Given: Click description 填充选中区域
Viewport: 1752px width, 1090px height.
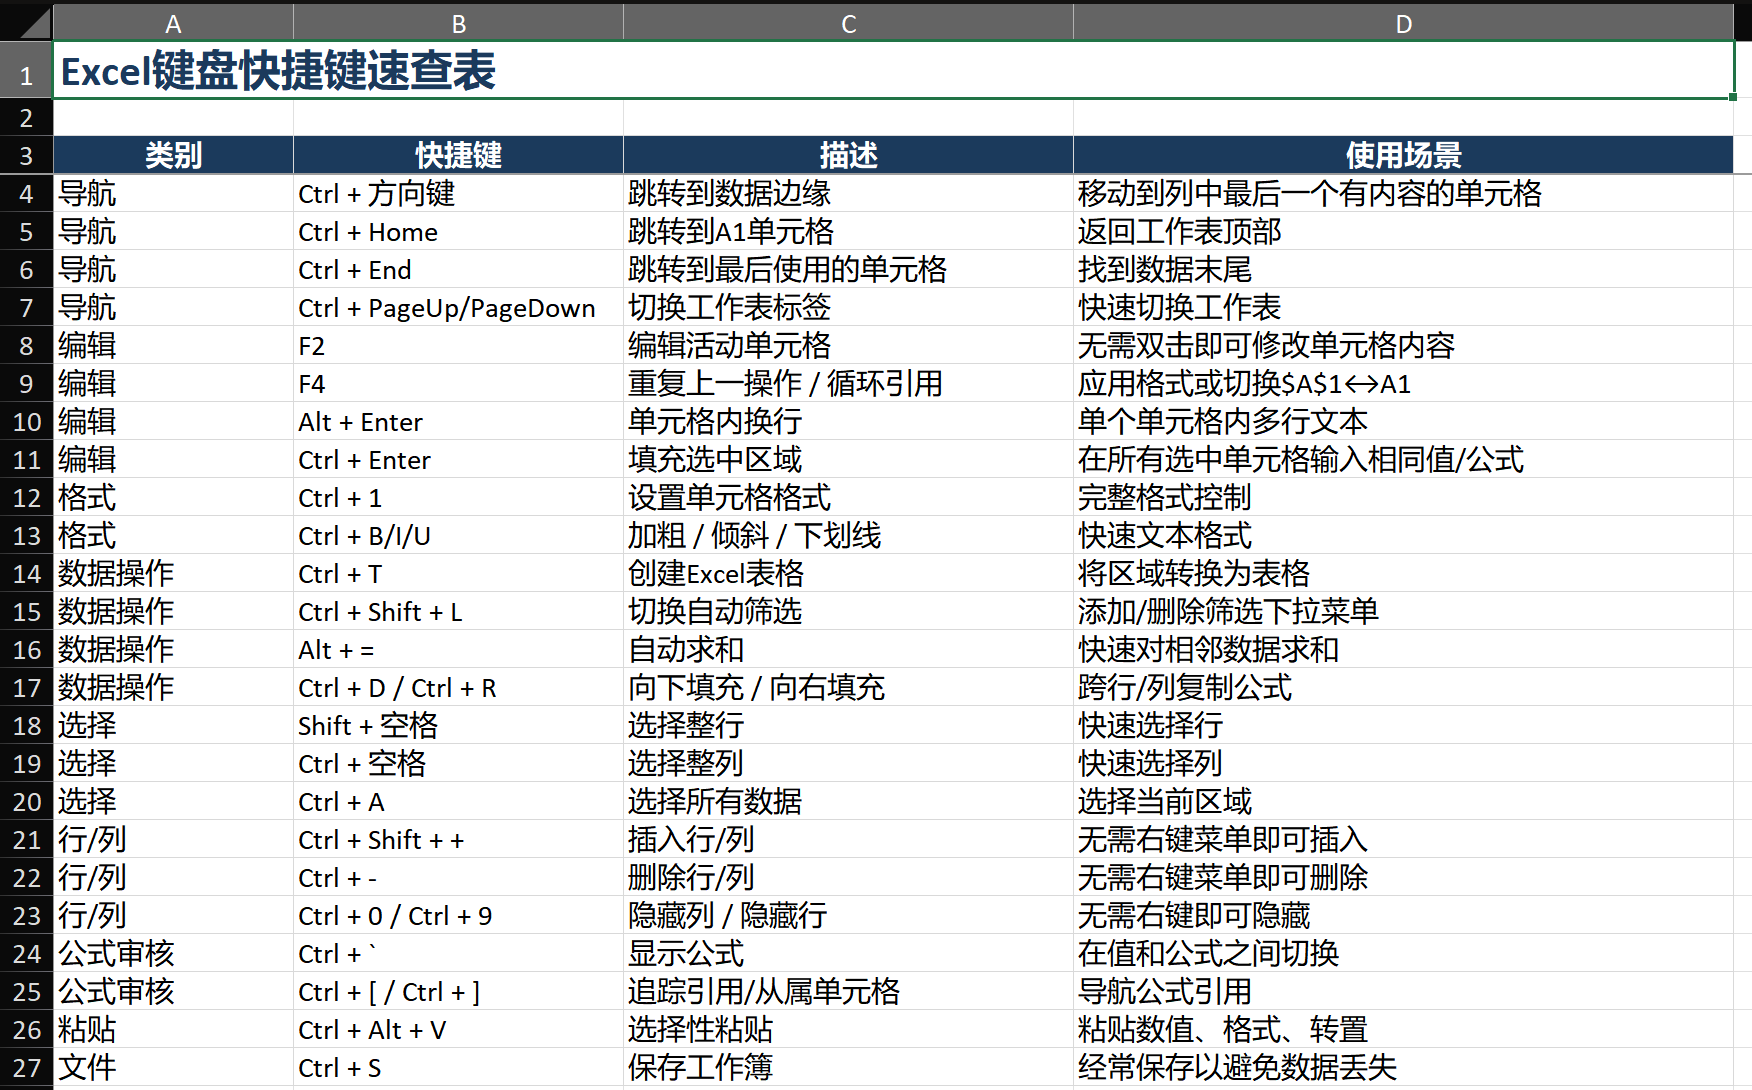Looking at the screenshot, I should [848, 459].
